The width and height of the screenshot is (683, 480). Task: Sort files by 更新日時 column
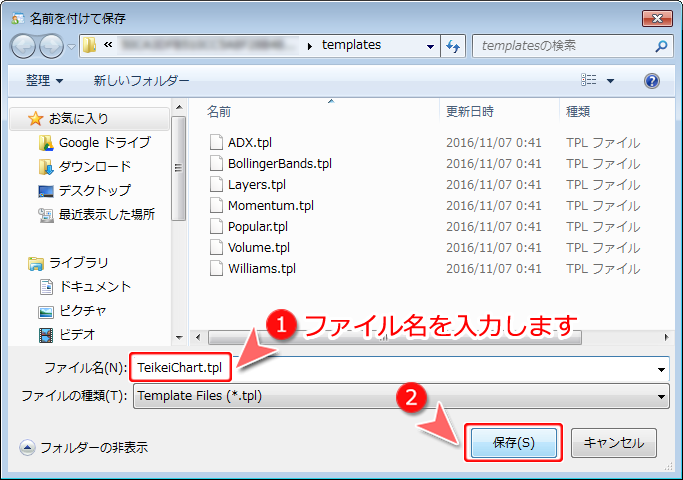(x=470, y=112)
